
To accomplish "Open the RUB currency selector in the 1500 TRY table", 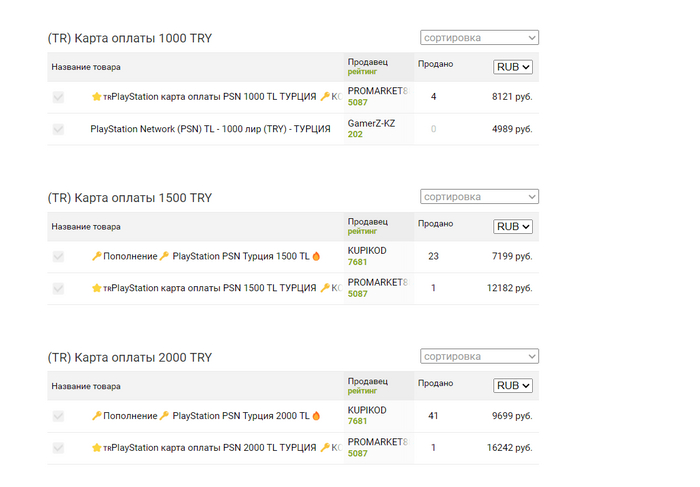I will [513, 227].
